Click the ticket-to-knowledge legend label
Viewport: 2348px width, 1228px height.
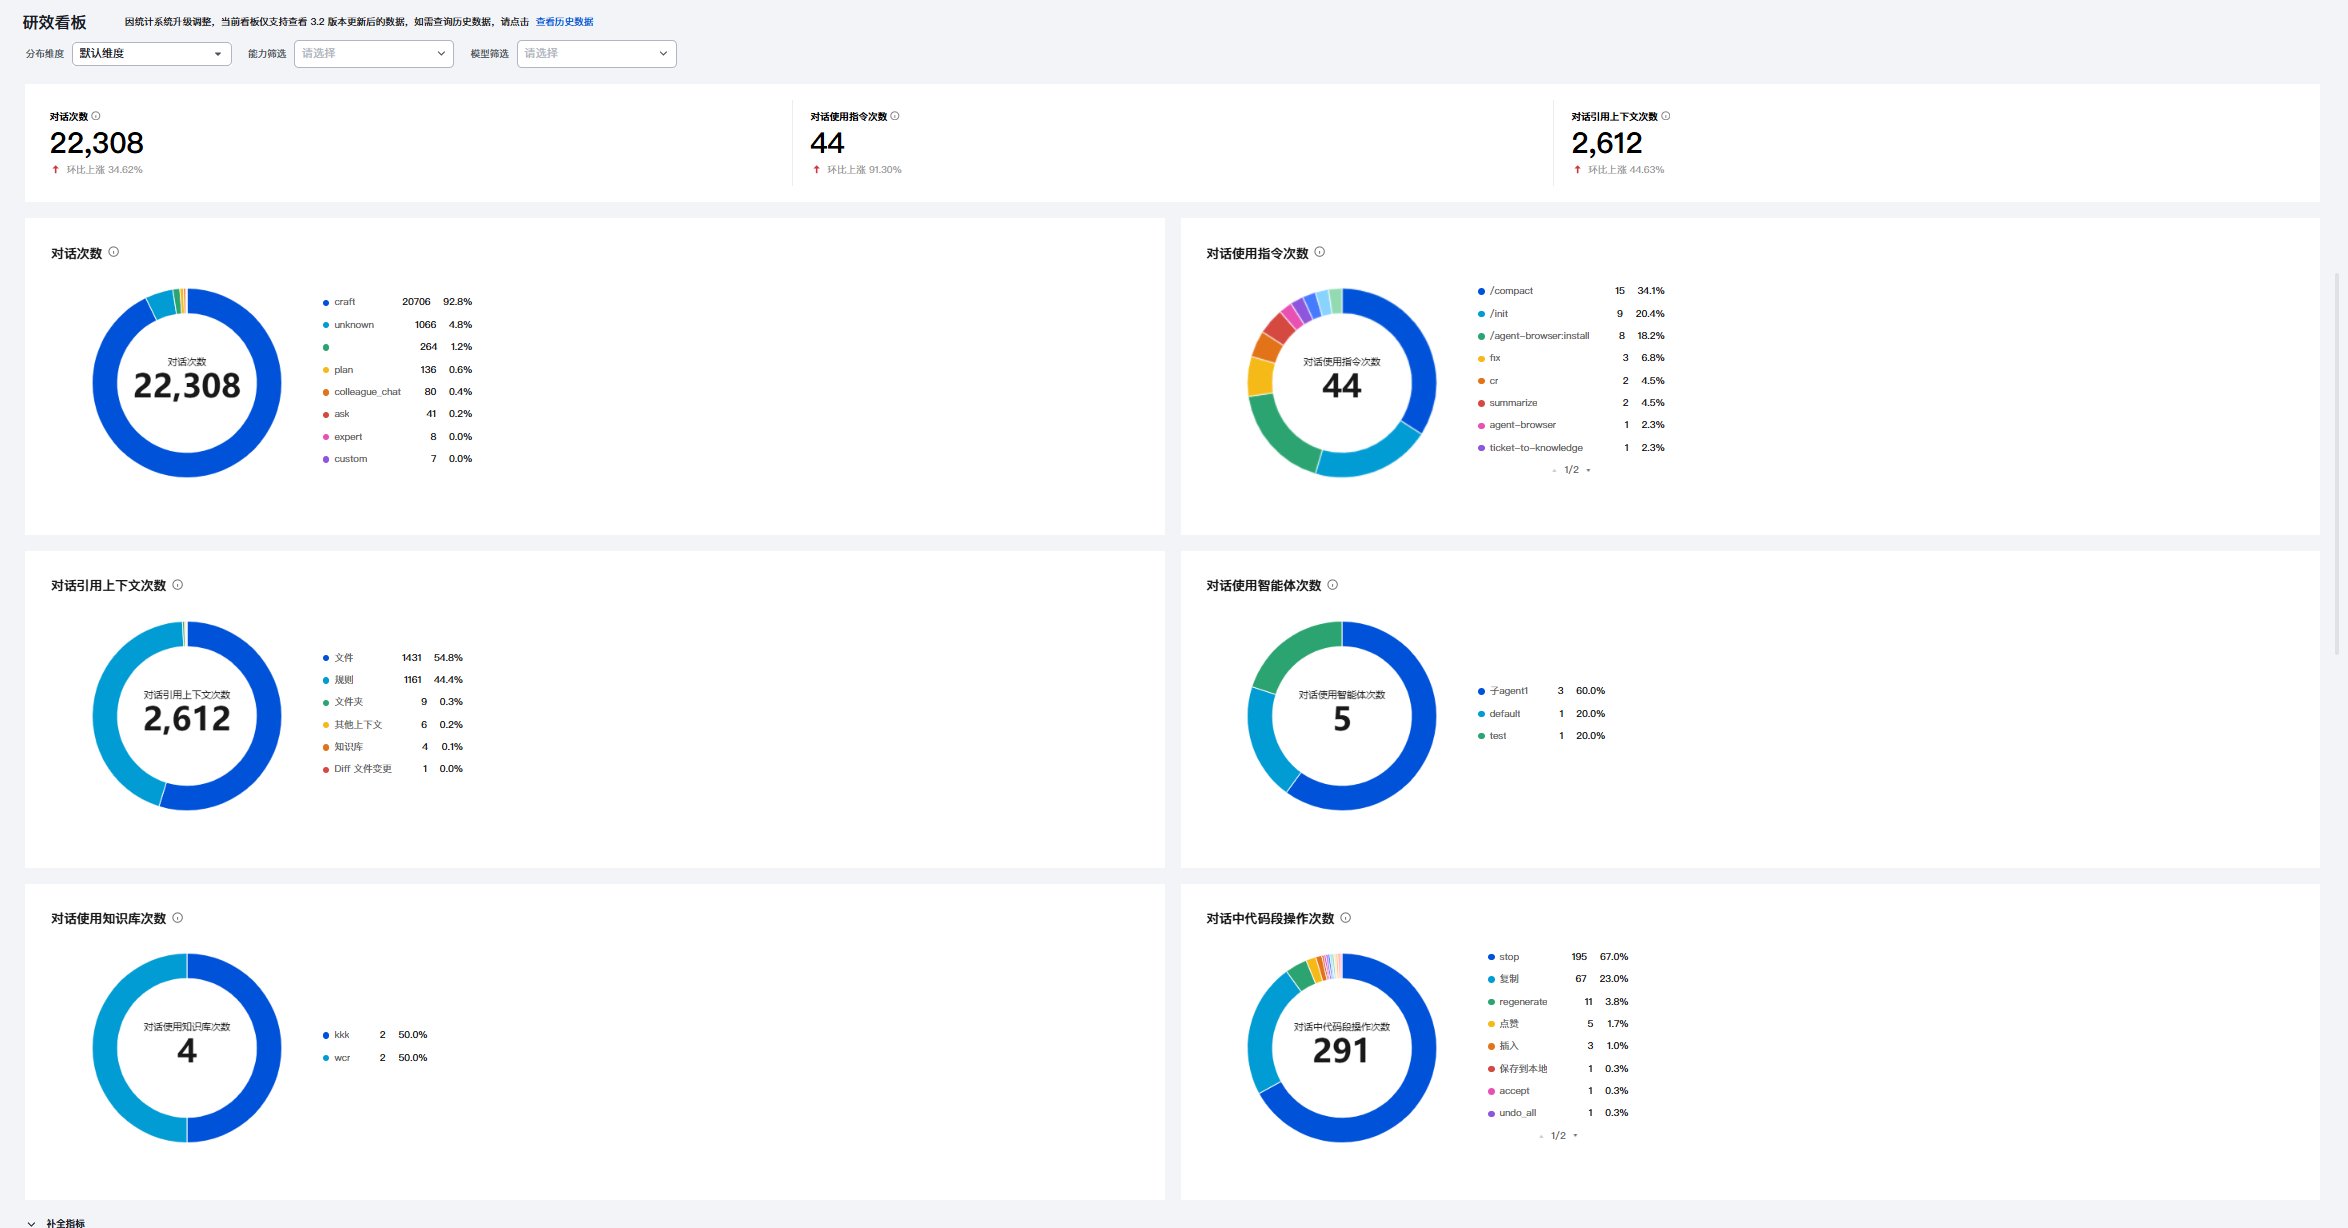pyautogui.click(x=1536, y=448)
